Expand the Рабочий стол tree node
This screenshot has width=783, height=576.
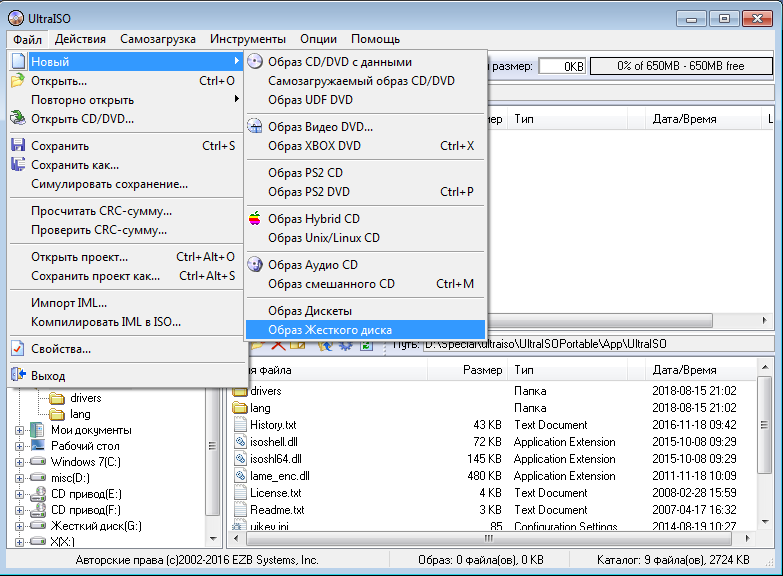(x=19, y=446)
